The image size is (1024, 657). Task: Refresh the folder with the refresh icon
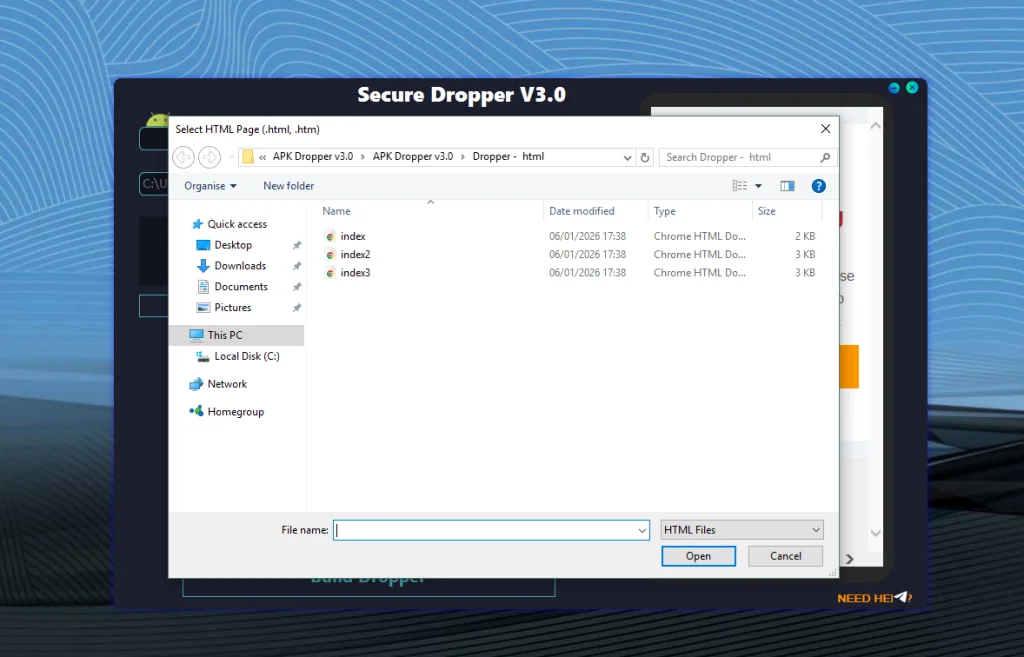[644, 157]
